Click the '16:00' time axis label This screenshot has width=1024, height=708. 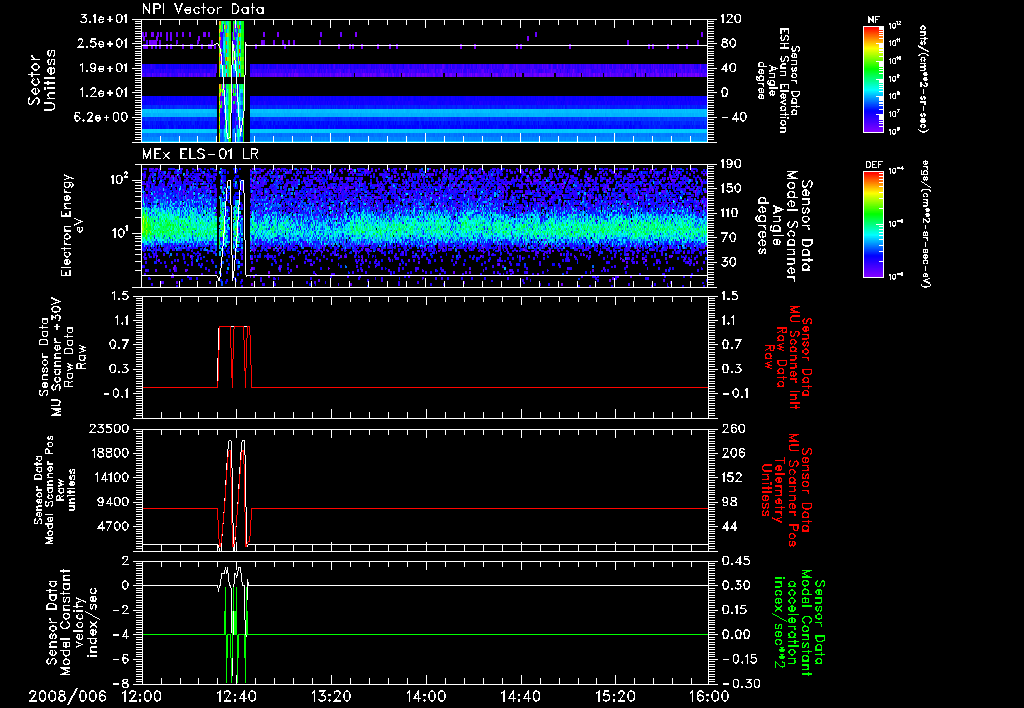tap(709, 696)
